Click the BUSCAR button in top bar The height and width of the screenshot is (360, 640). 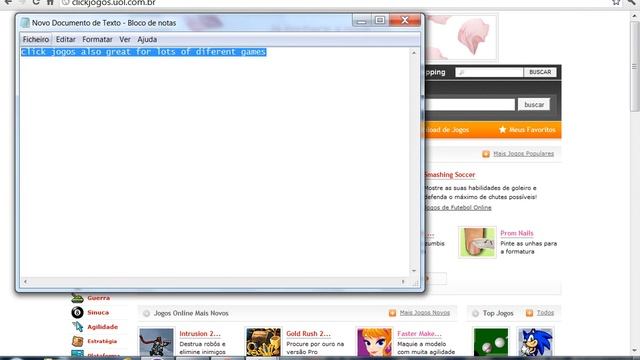(x=540, y=72)
